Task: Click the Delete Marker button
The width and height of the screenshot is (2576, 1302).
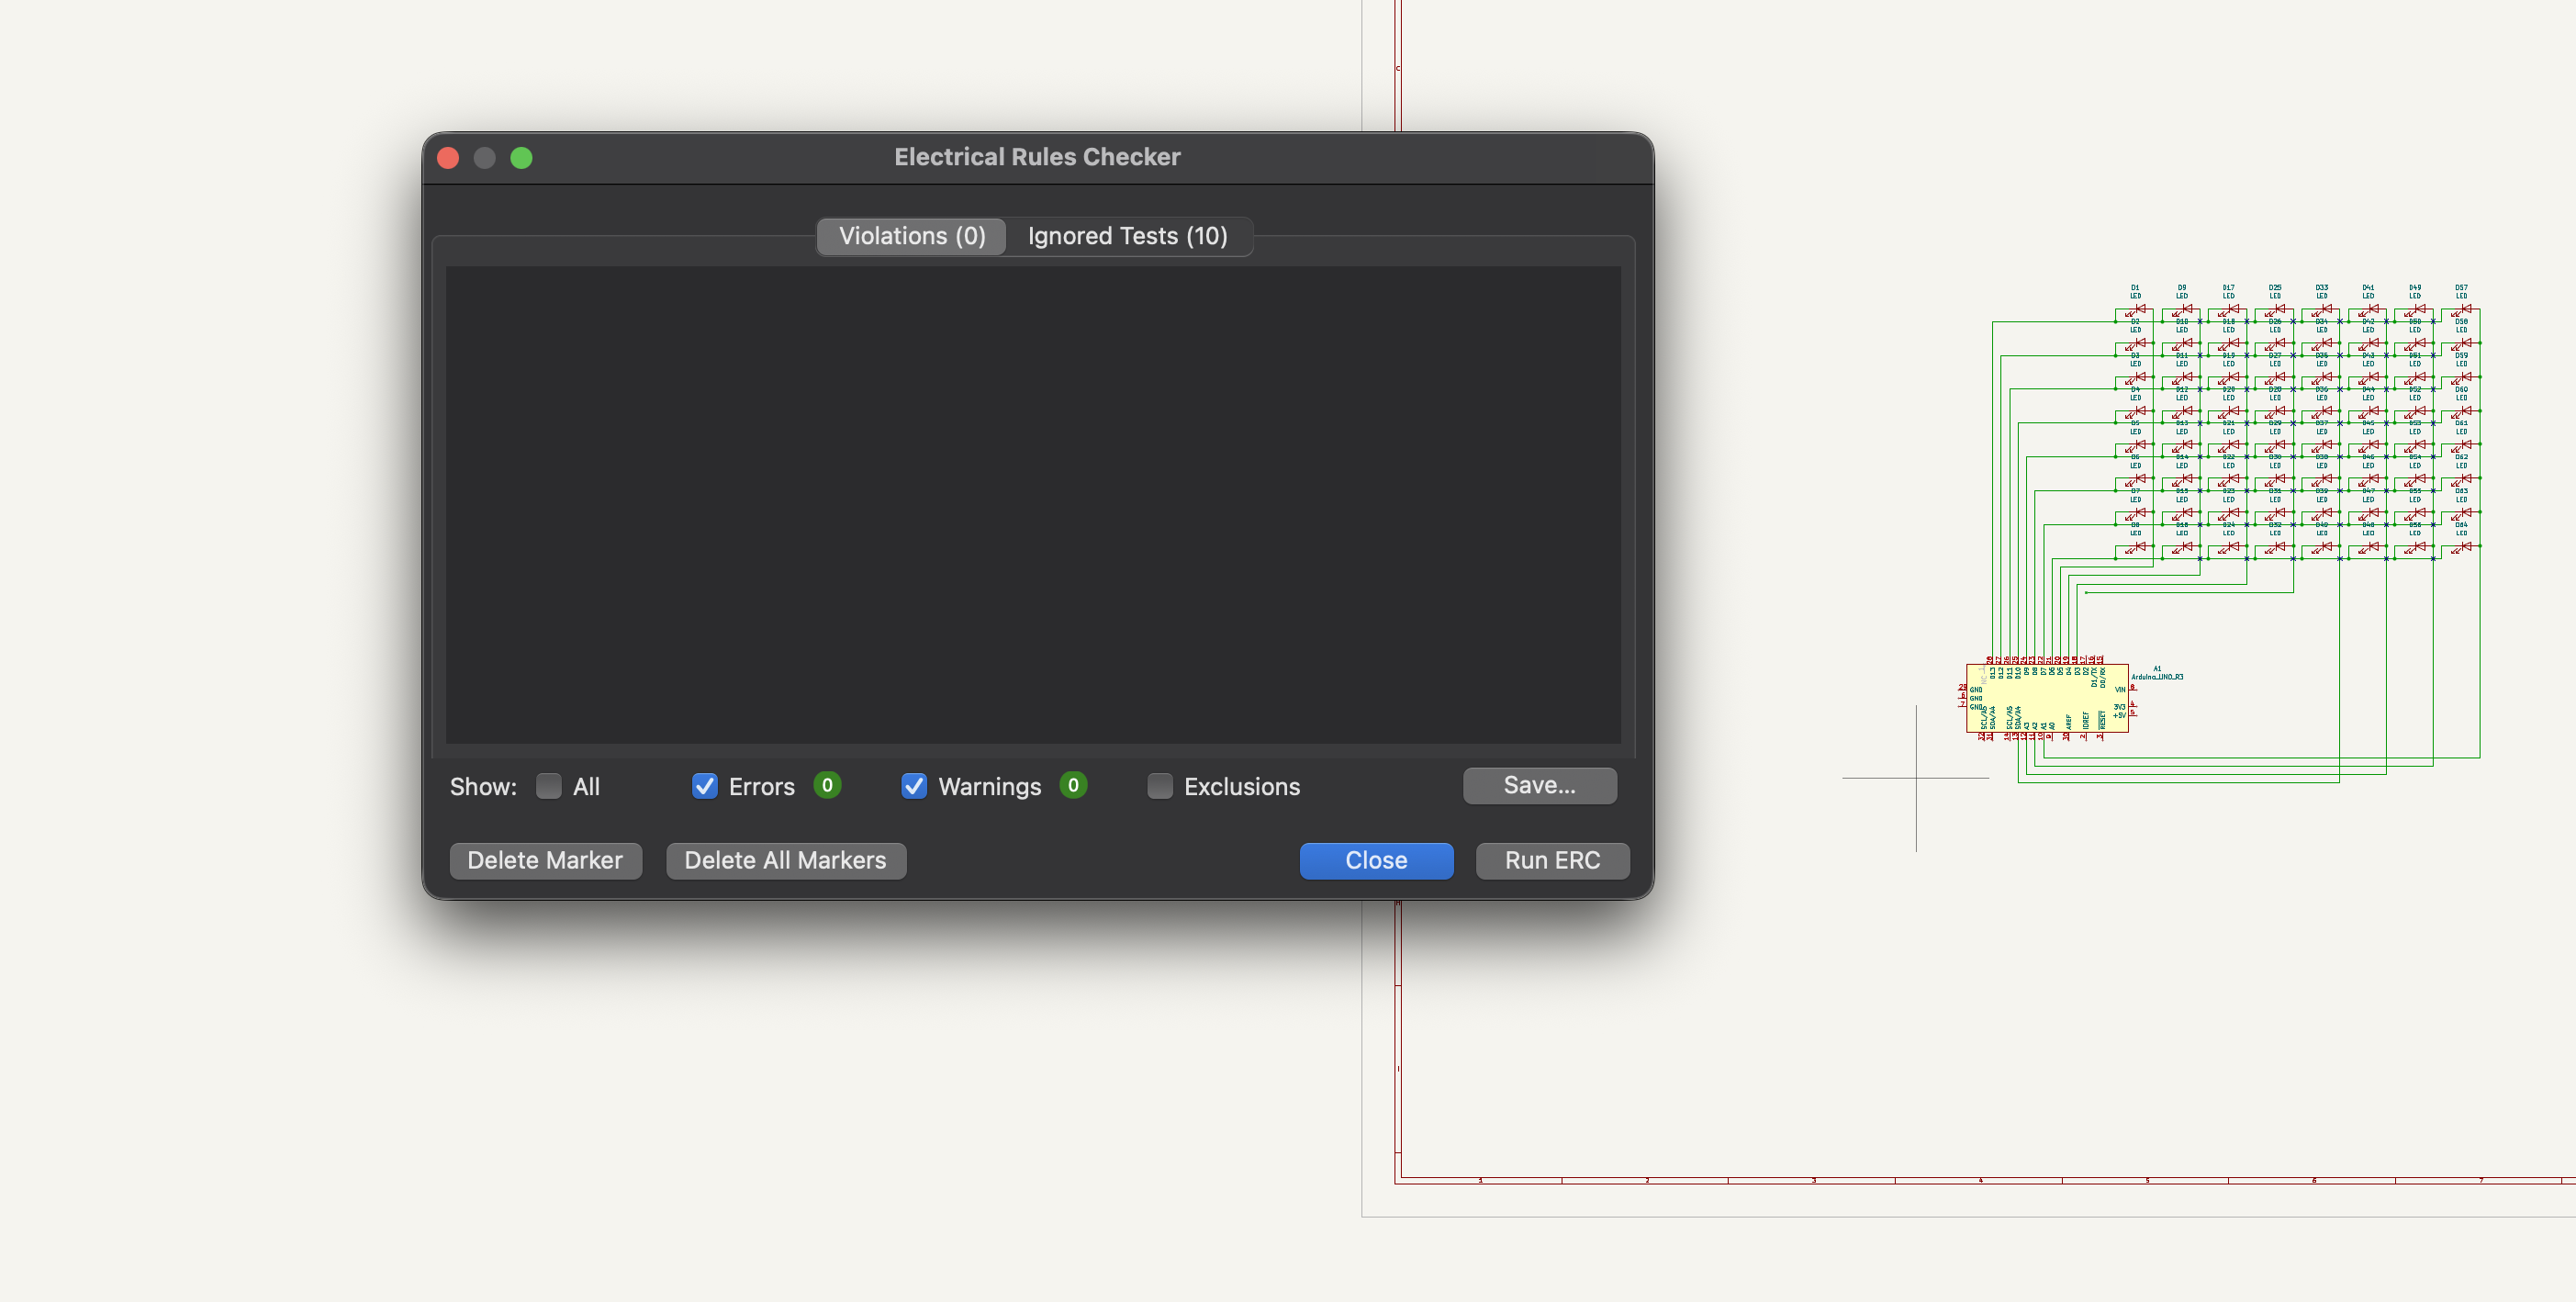Action: coord(545,860)
